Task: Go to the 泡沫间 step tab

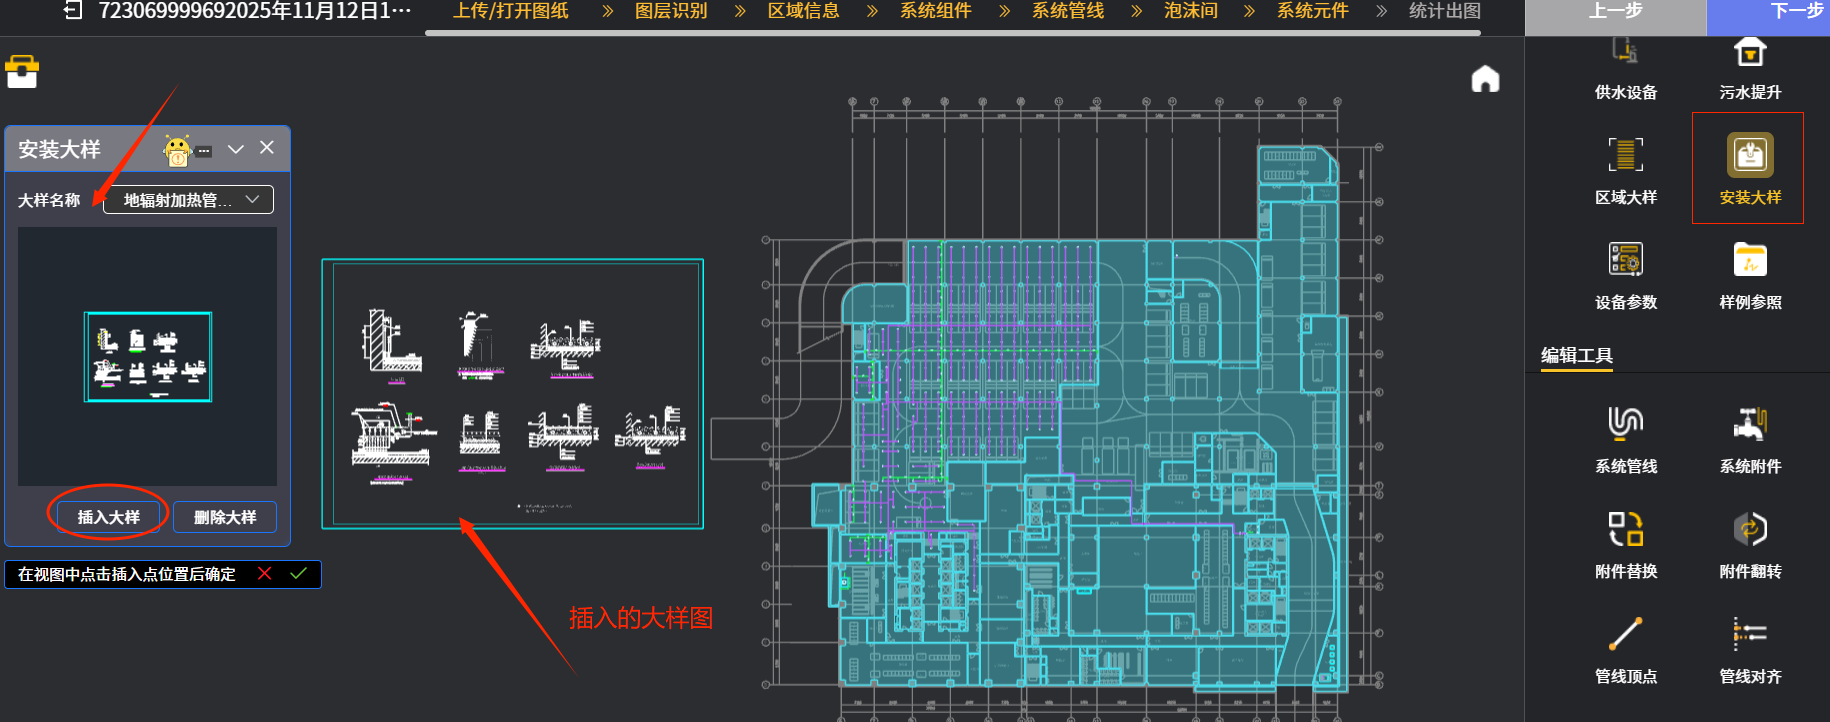Action: click(x=1190, y=11)
